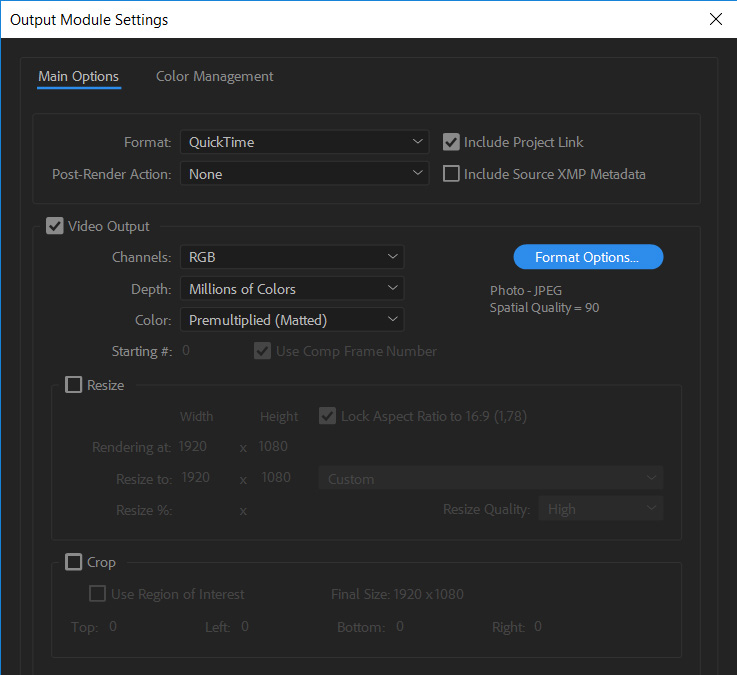Viewport: 737px width, 675px height.
Task: Click the Format Options button
Action: 588,257
